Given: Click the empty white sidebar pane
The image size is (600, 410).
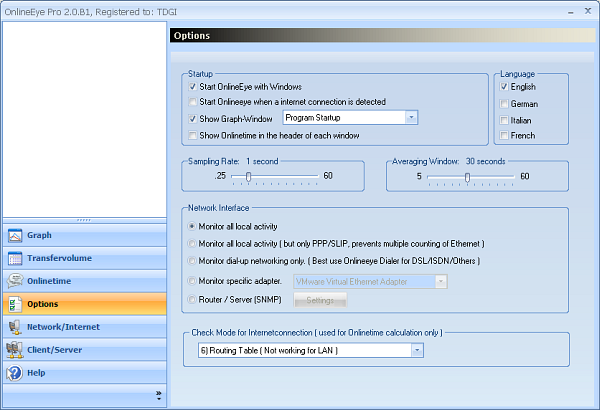Looking at the screenshot, I should point(85,119).
